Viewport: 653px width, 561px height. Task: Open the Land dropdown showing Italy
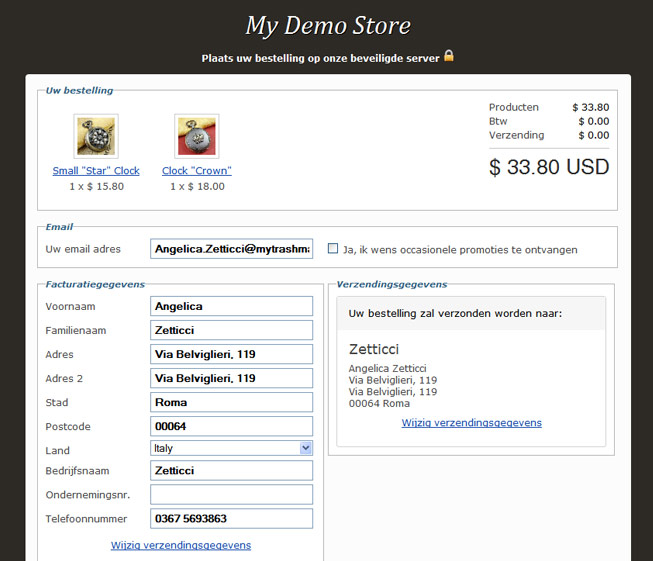tap(232, 448)
